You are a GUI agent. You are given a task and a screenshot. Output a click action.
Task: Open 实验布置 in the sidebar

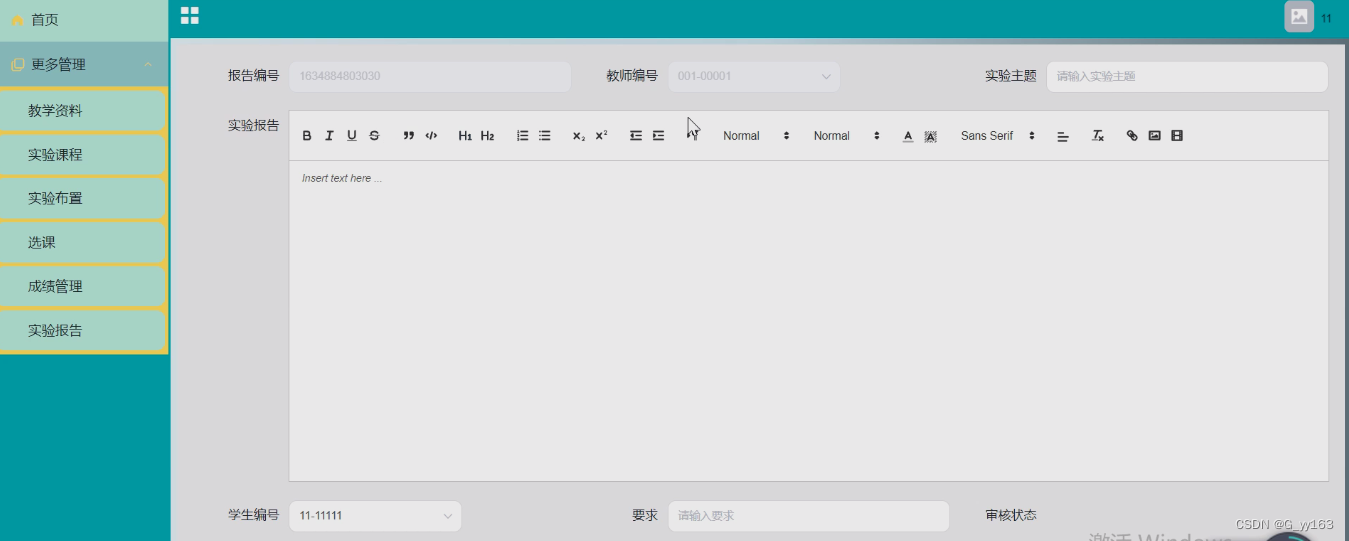coord(83,198)
